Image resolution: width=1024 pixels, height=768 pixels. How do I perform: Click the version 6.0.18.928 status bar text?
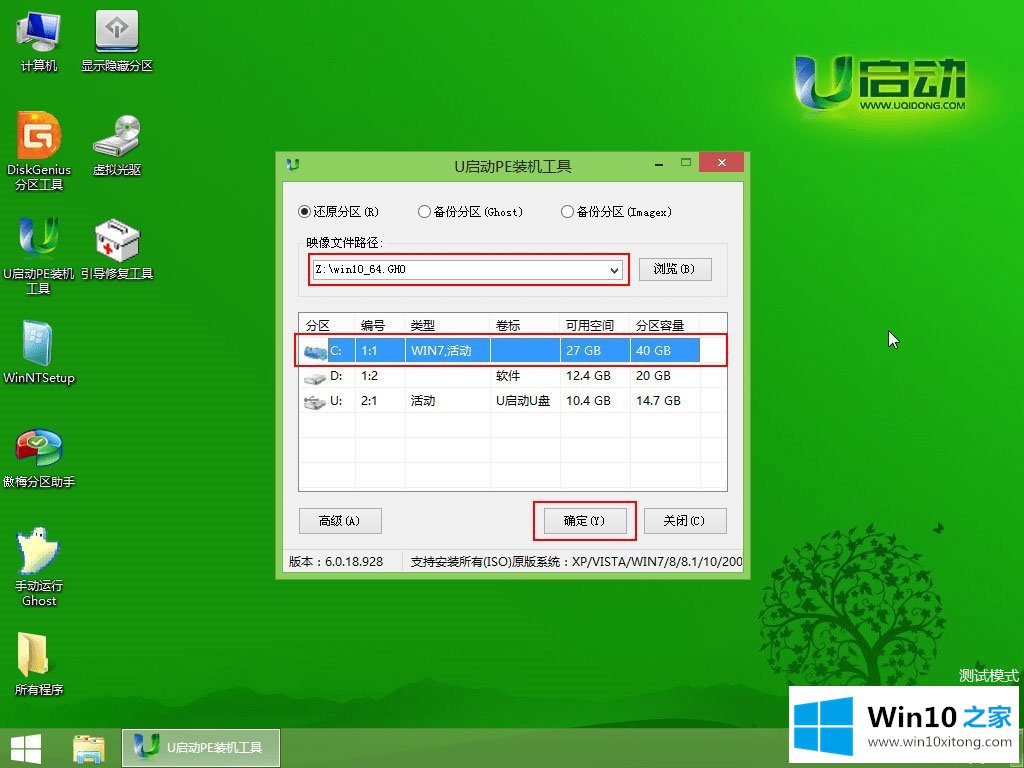[336, 562]
